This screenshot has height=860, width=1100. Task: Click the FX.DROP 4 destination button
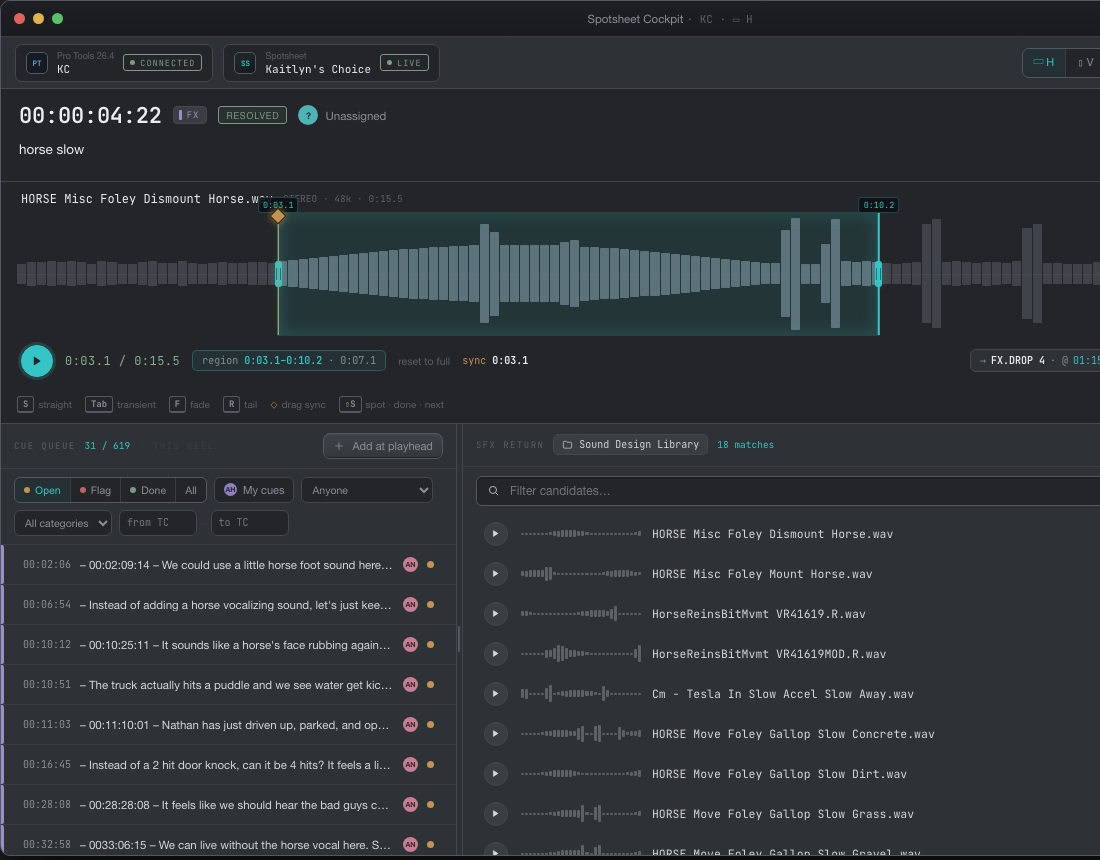[1035, 361]
